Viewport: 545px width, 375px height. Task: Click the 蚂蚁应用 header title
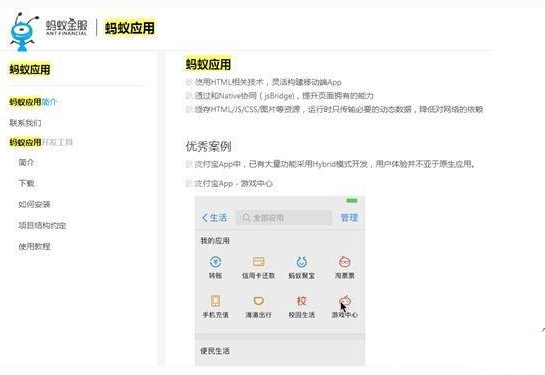[130, 28]
